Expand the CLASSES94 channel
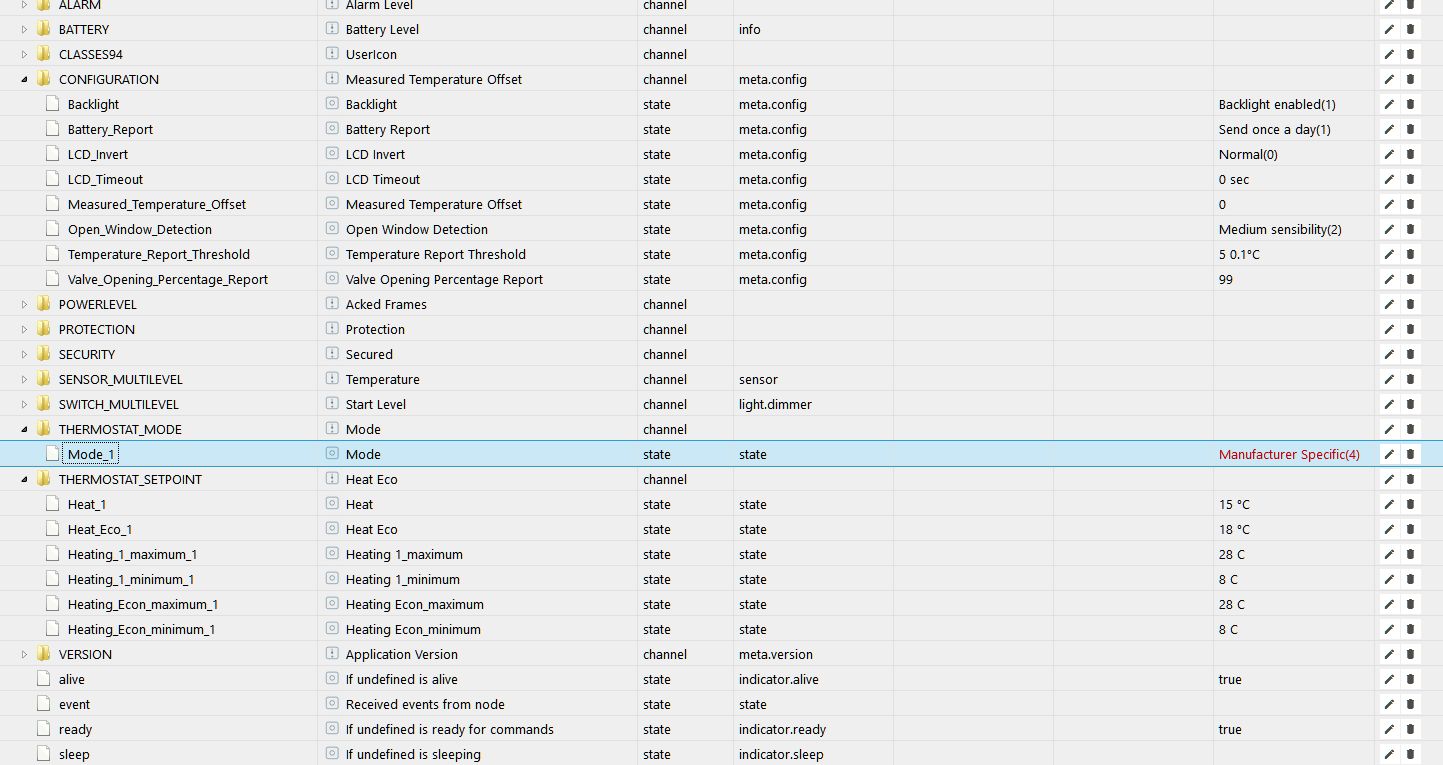 (x=24, y=54)
